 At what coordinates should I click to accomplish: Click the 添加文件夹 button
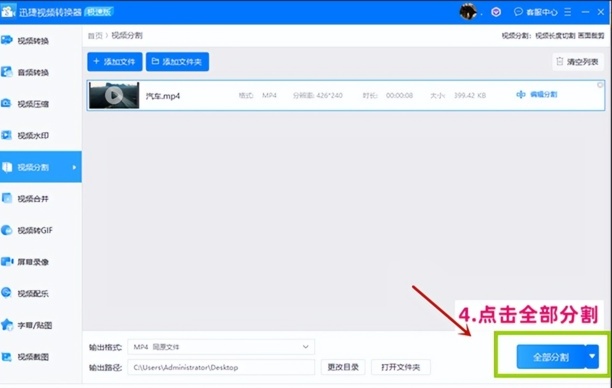[x=177, y=62]
